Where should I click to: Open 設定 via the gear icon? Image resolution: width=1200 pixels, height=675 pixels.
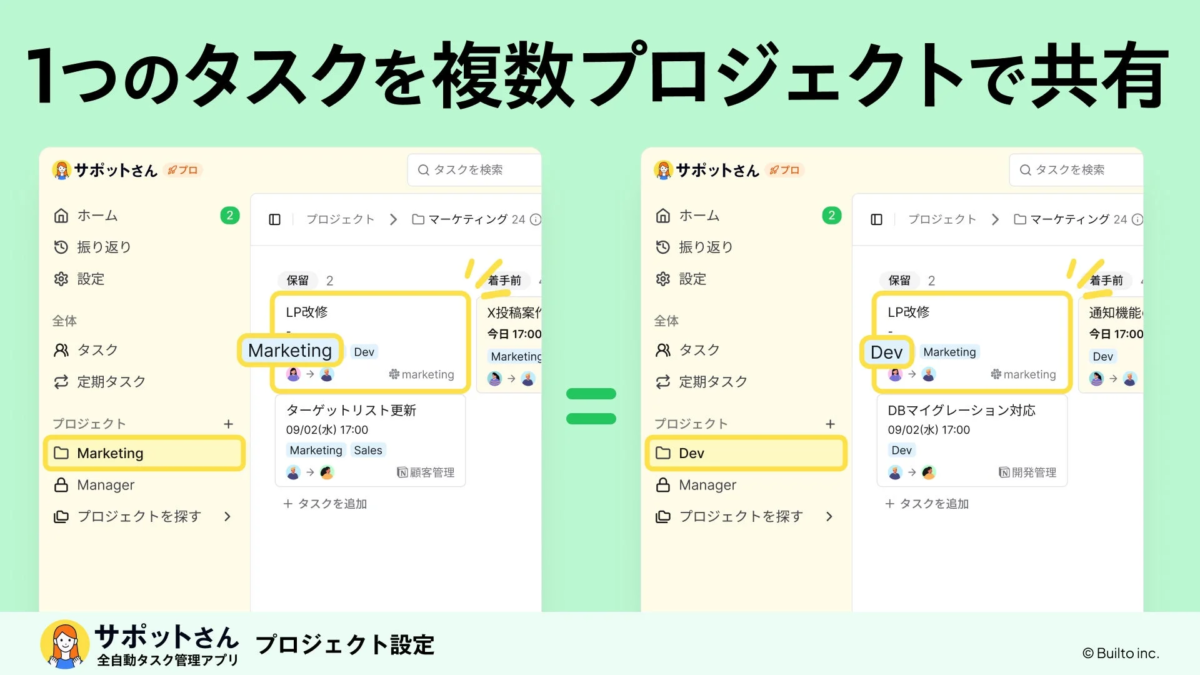[59, 280]
